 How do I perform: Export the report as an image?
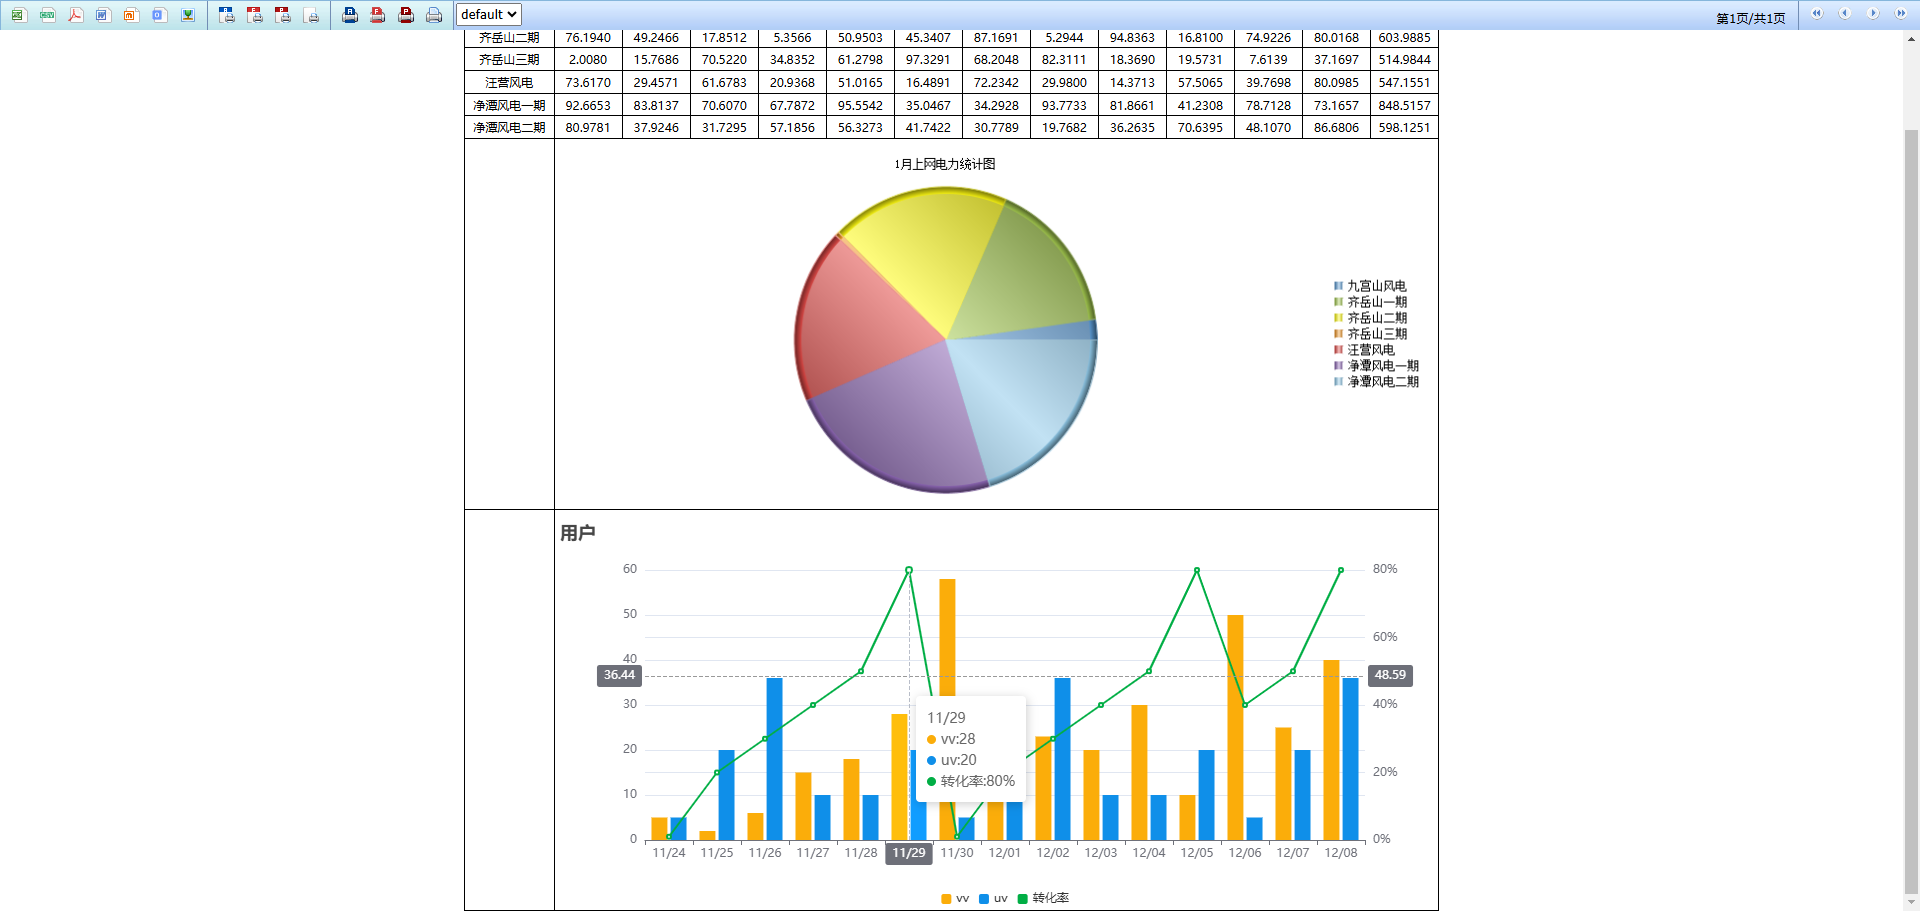tap(187, 15)
